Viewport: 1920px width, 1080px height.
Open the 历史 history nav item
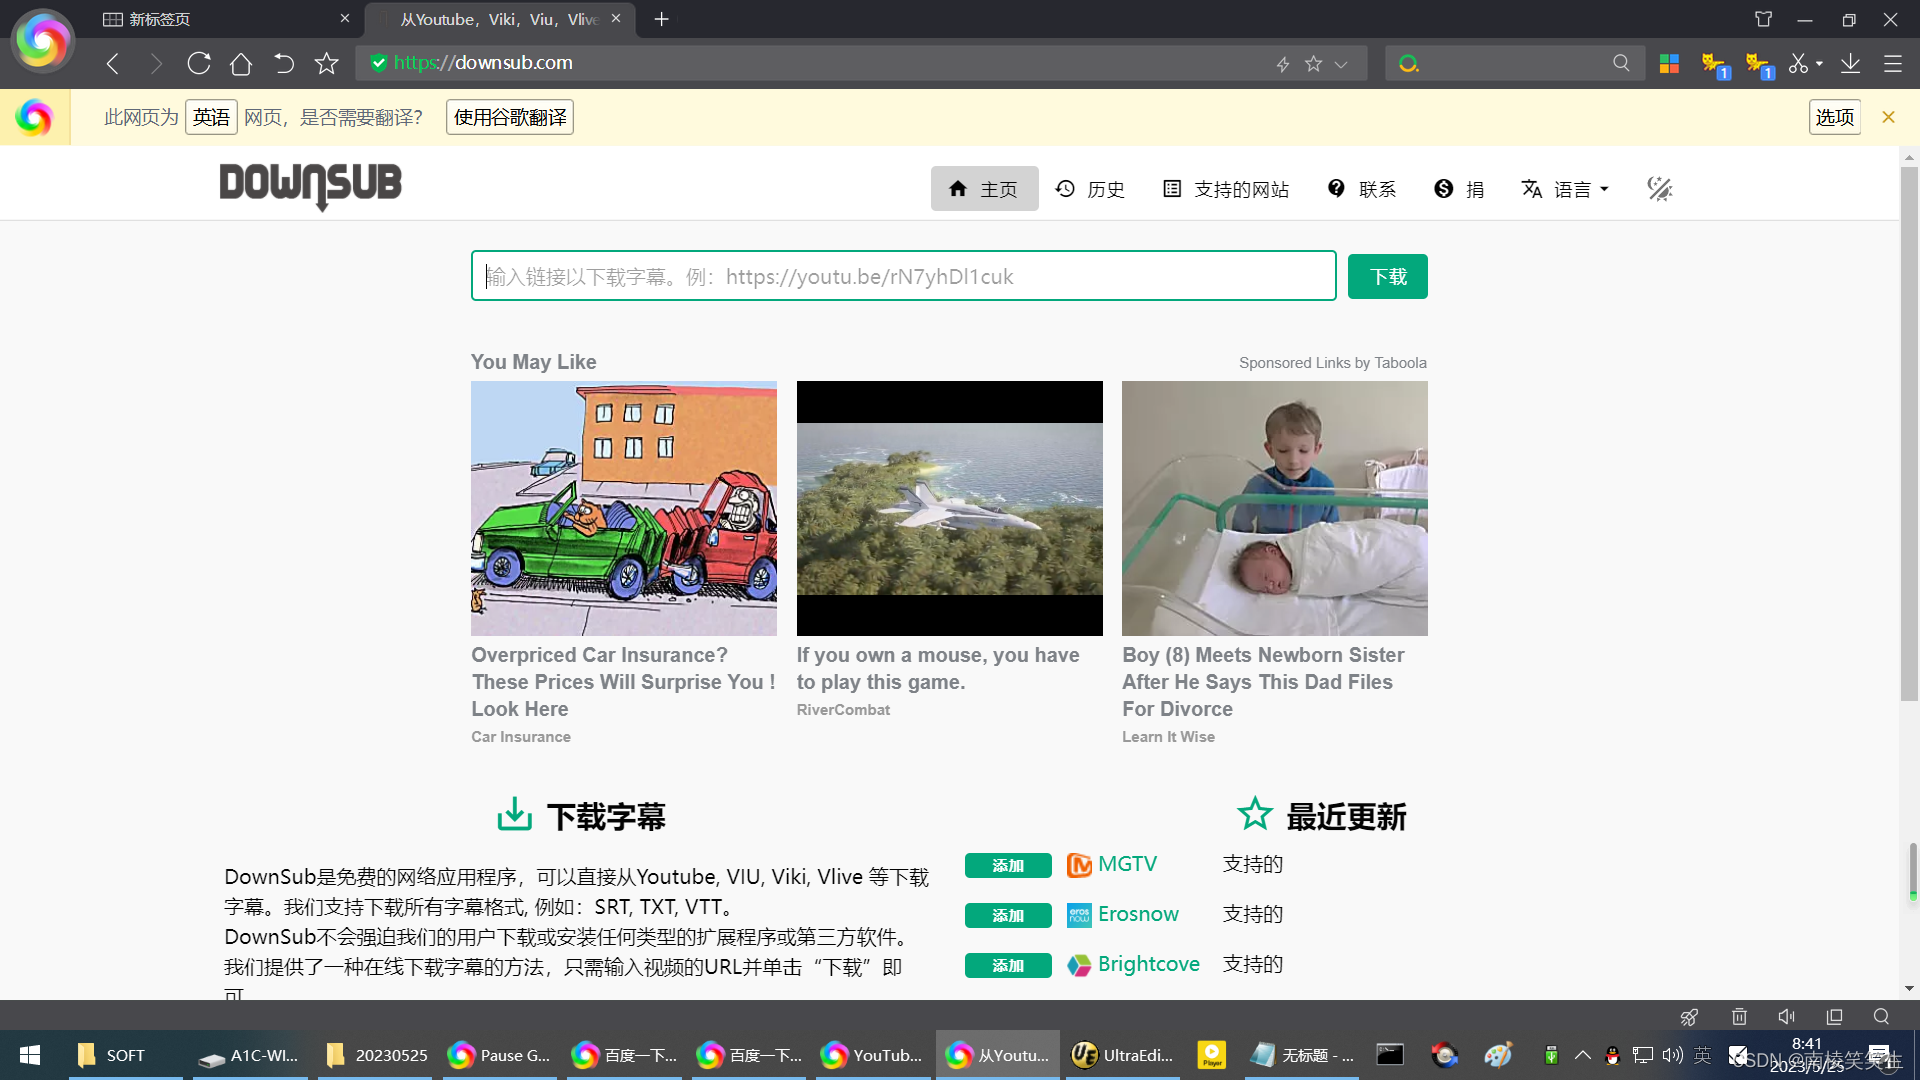pyautogui.click(x=1090, y=189)
